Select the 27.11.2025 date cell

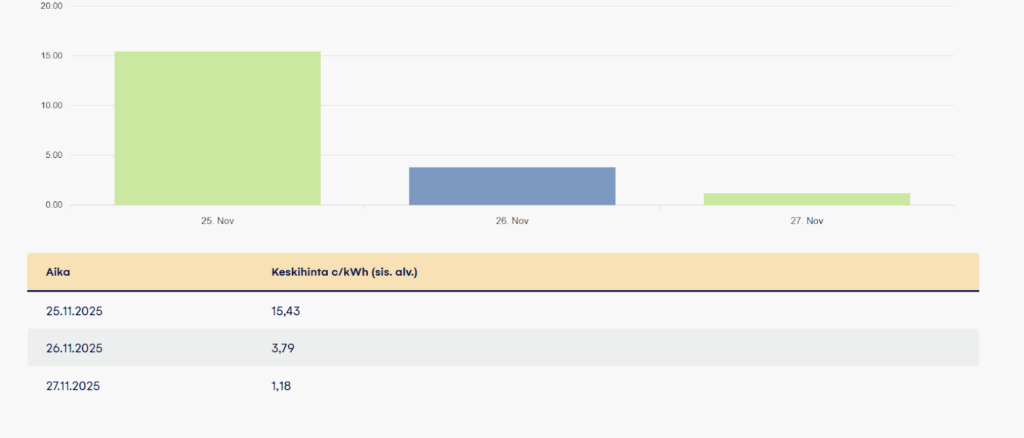pyautogui.click(x=74, y=385)
